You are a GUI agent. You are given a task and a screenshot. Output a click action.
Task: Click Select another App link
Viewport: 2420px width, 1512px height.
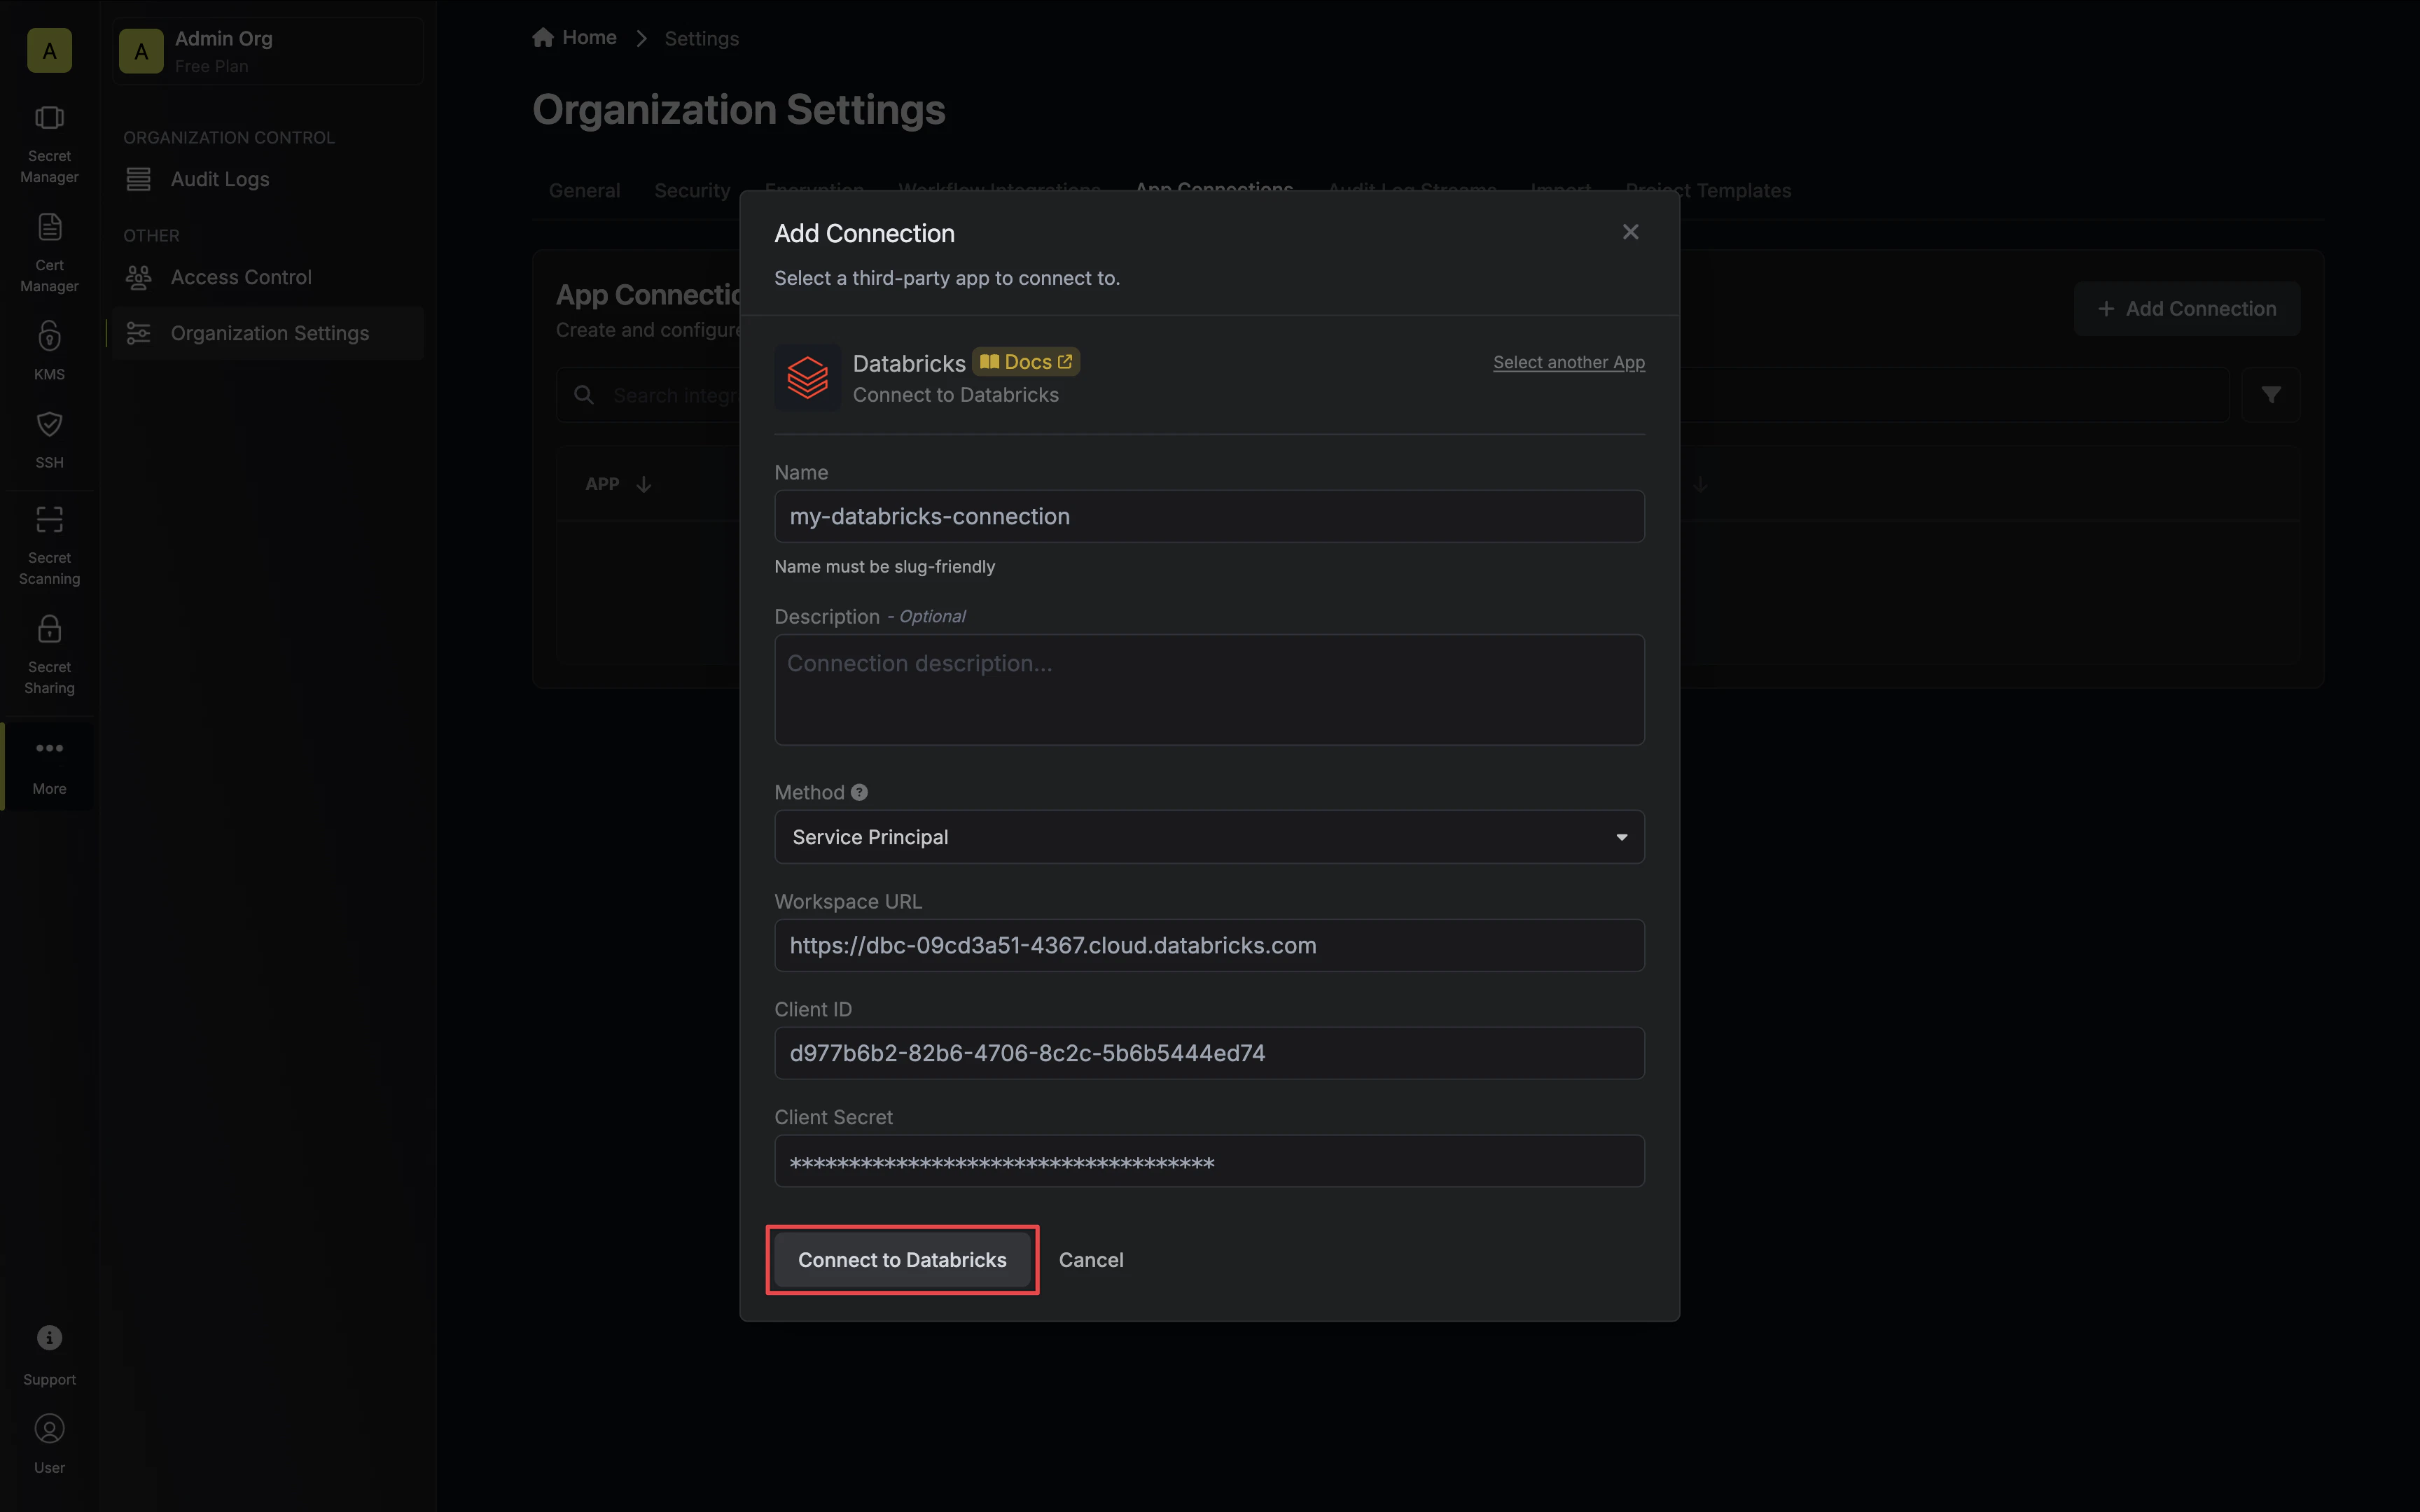point(1569,362)
